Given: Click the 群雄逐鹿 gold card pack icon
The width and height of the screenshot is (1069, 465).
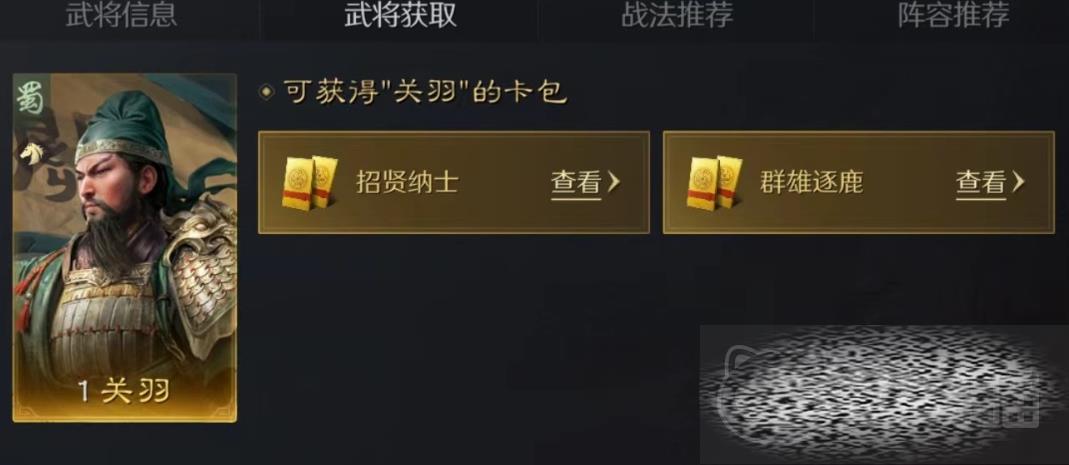Looking at the screenshot, I should (714, 182).
